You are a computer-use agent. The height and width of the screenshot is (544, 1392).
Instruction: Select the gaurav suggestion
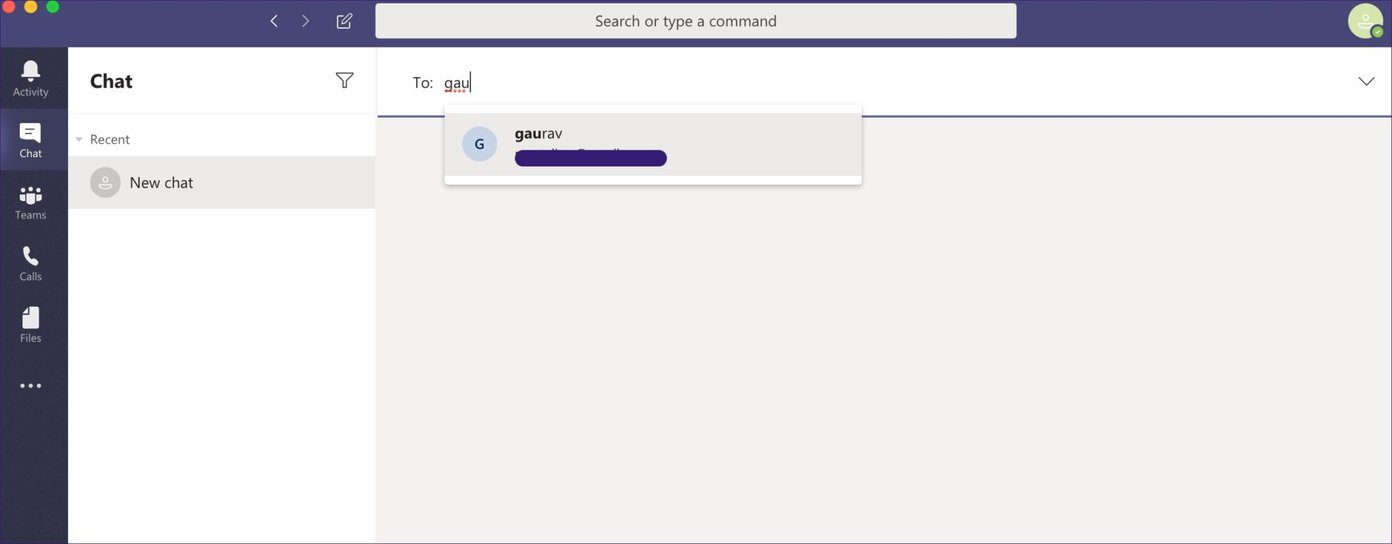click(x=653, y=144)
